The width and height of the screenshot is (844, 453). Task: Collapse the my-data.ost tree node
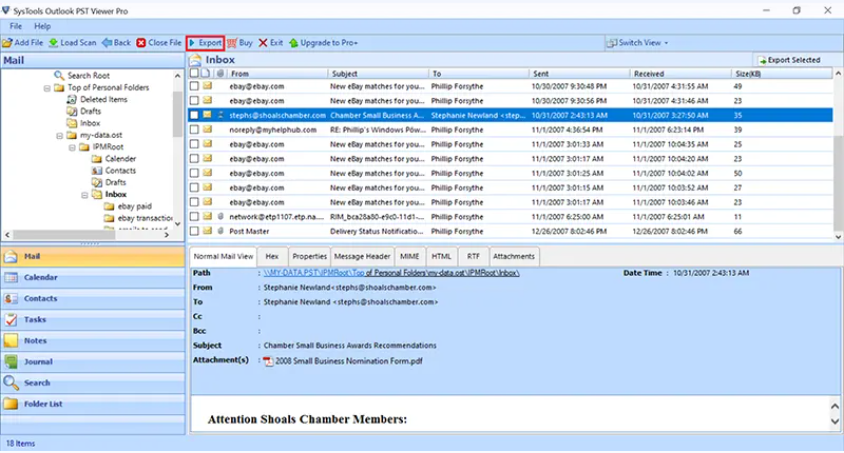(x=60, y=136)
